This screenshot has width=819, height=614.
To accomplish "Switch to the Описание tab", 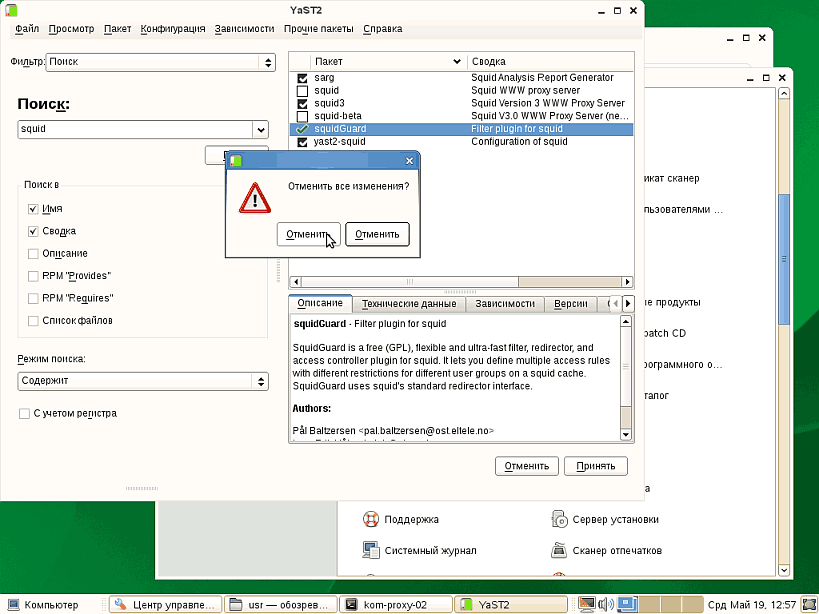I will tap(320, 303).
